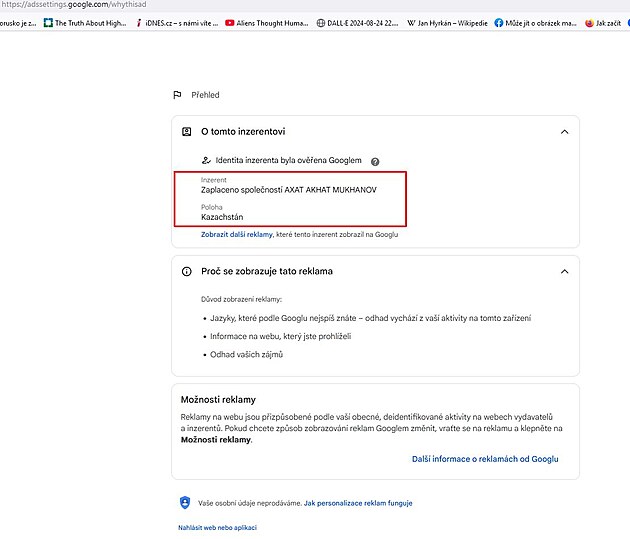Open The Truth About High... bookmark
Viewport: 630px width, 539px height.
point(85,23)
